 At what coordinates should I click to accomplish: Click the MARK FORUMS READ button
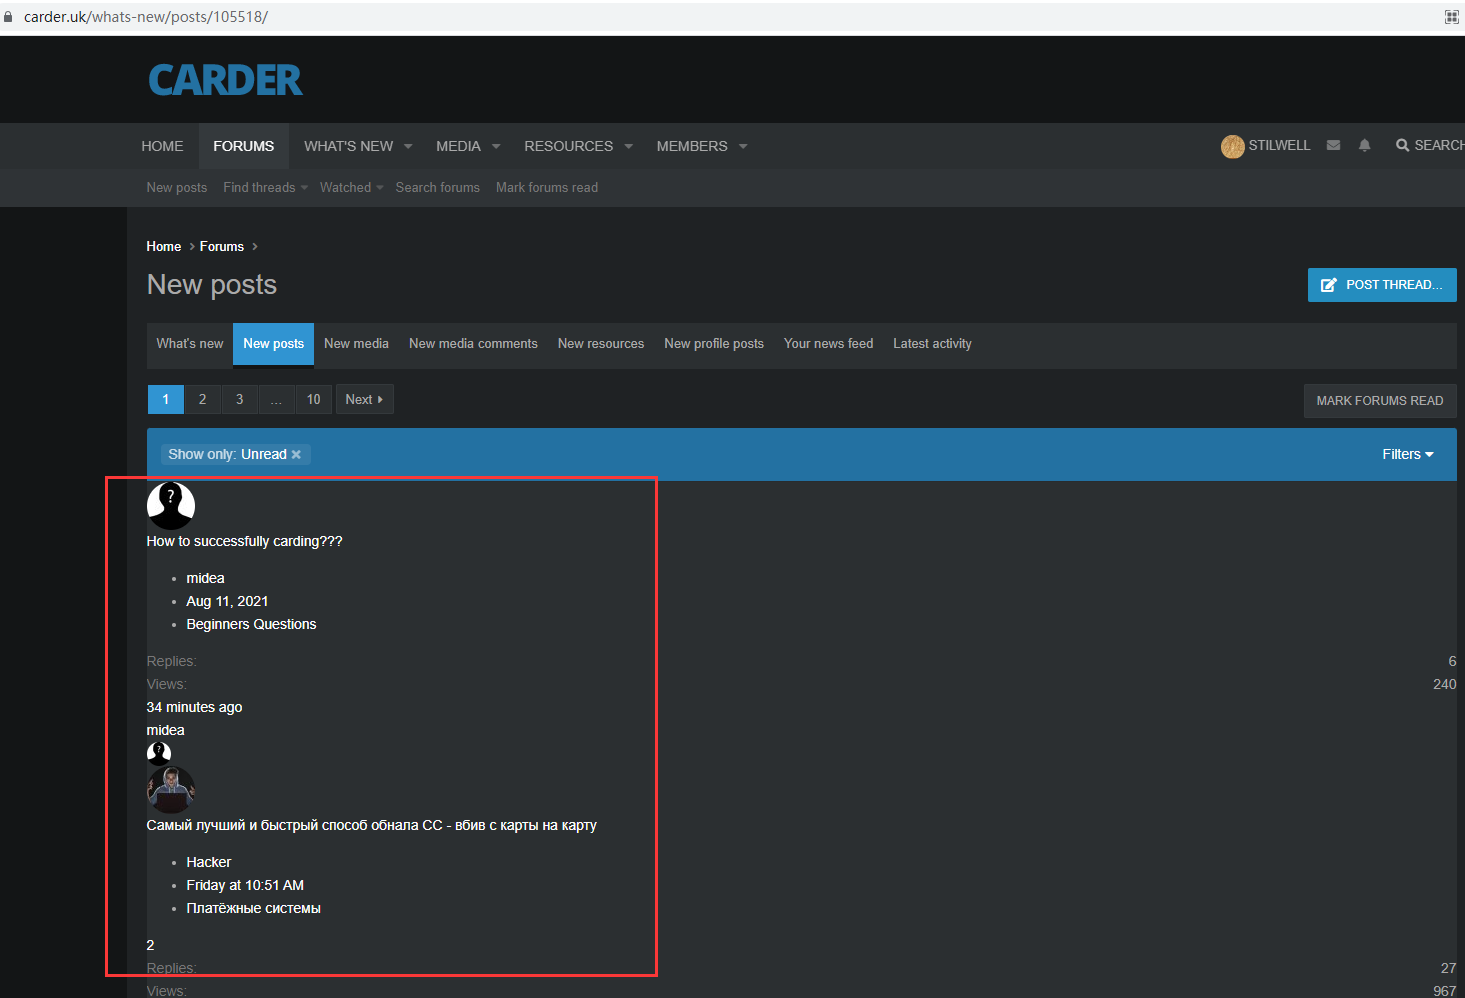click(x=1379, y=401)
